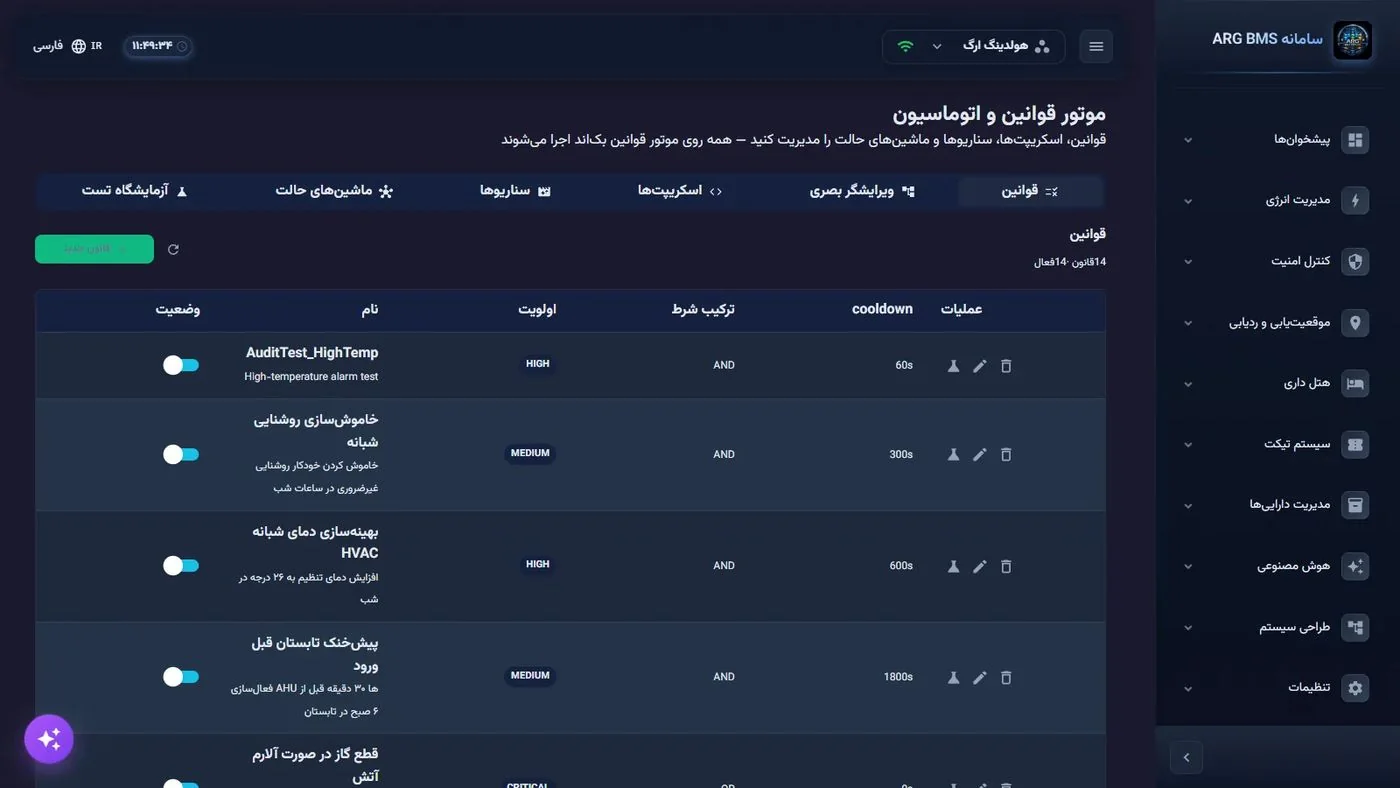Edit the خاموش‌سازی روشنایی شبانه rule
The height and width of the screenshot is (788, 1400).
point(980,455)
